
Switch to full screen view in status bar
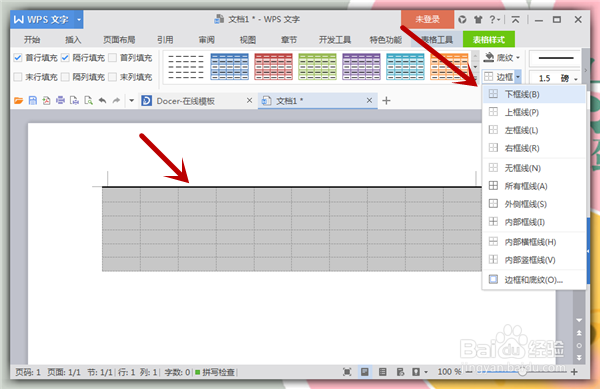click(x=347, y=372)
